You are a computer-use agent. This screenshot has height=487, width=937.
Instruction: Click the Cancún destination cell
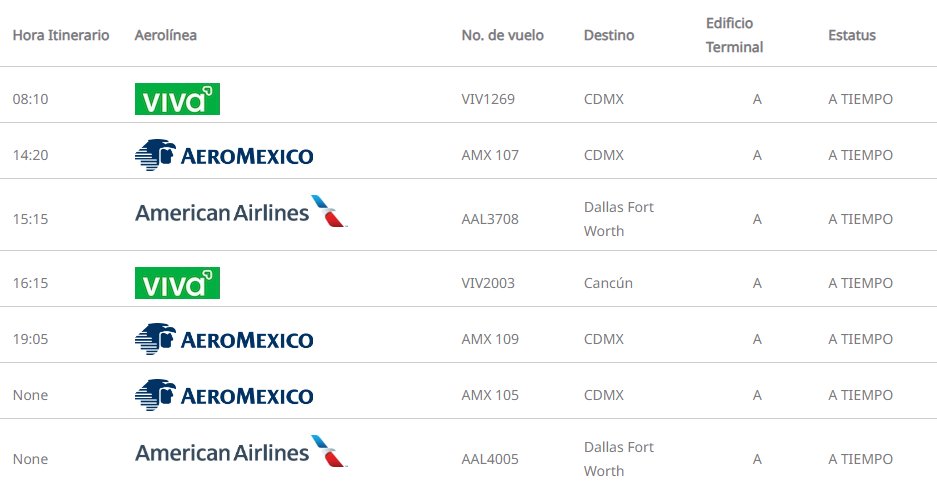[x=608, y=283]
